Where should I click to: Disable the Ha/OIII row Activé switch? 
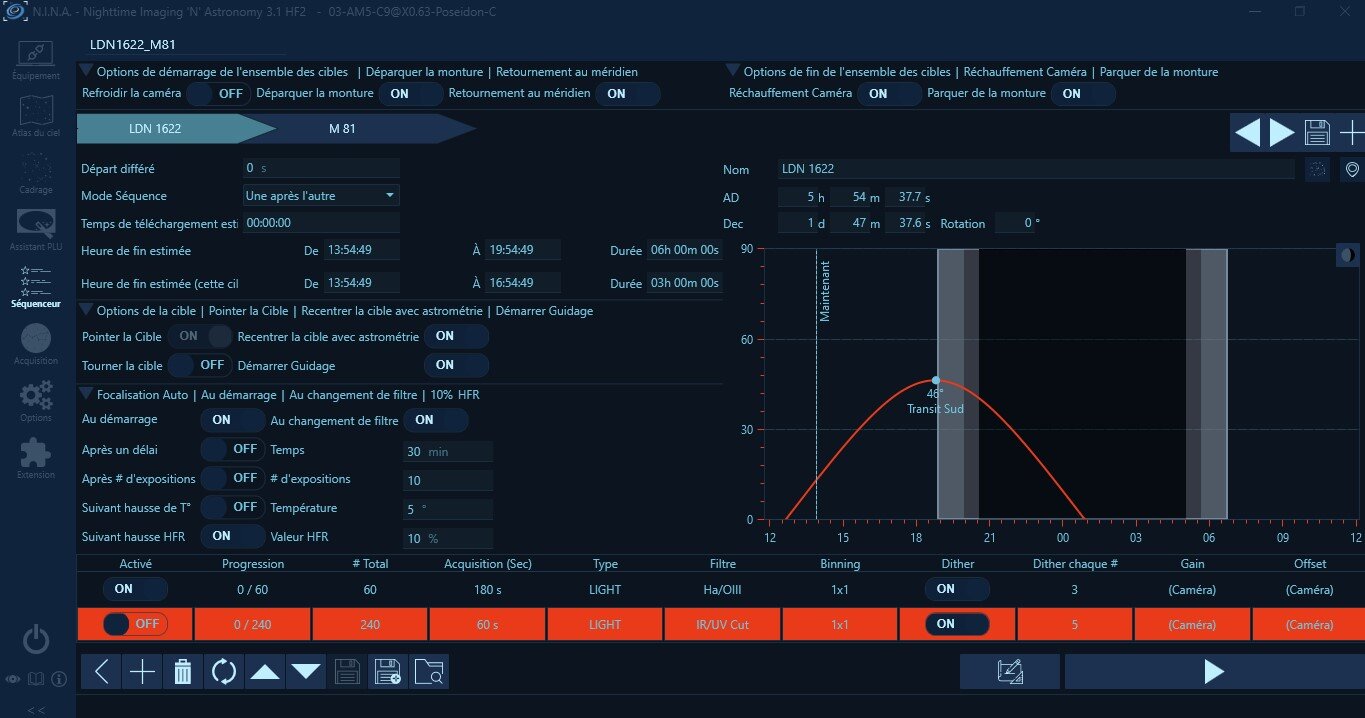135,590
